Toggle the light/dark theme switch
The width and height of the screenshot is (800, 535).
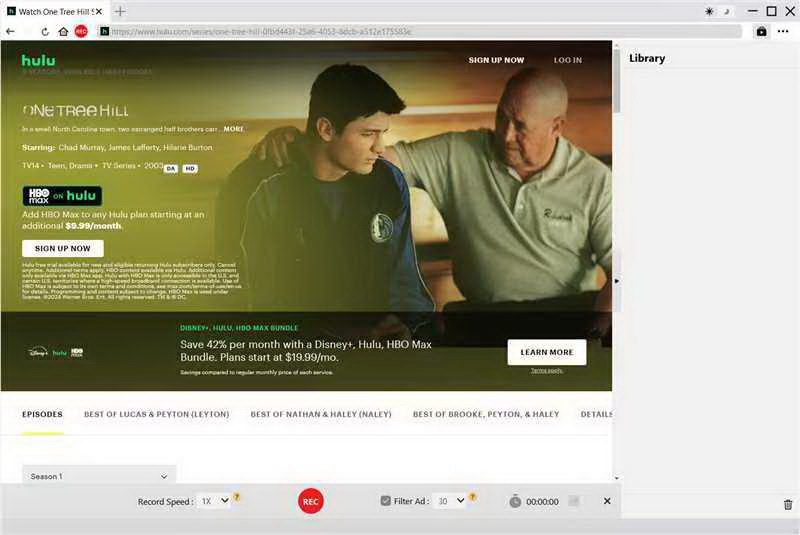coord(716,11)
